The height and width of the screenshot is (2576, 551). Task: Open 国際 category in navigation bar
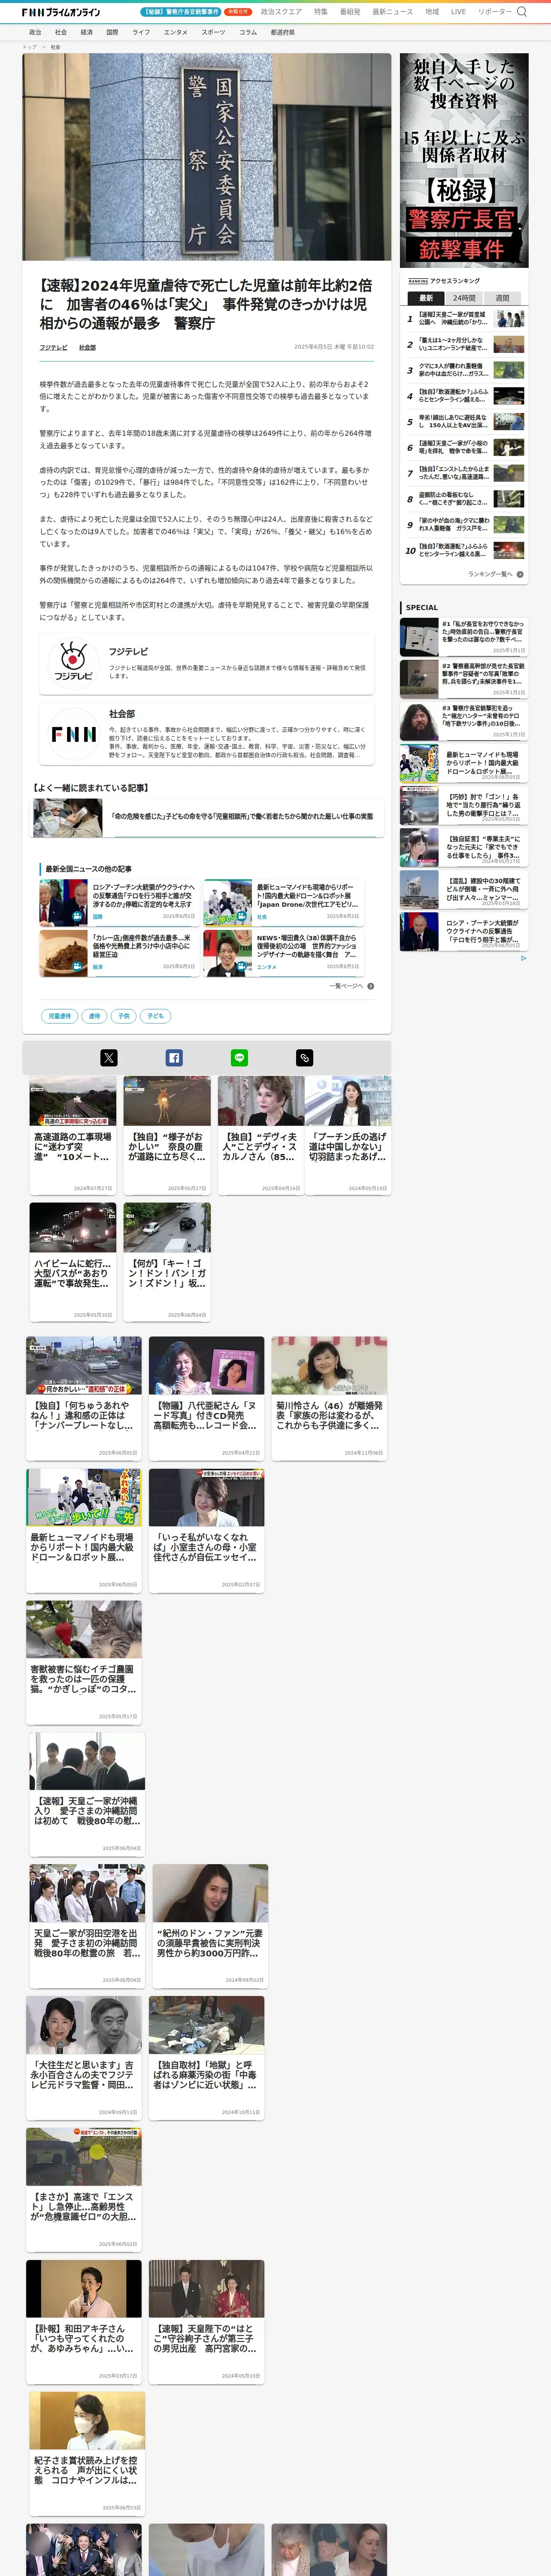[x=112, y=32]
